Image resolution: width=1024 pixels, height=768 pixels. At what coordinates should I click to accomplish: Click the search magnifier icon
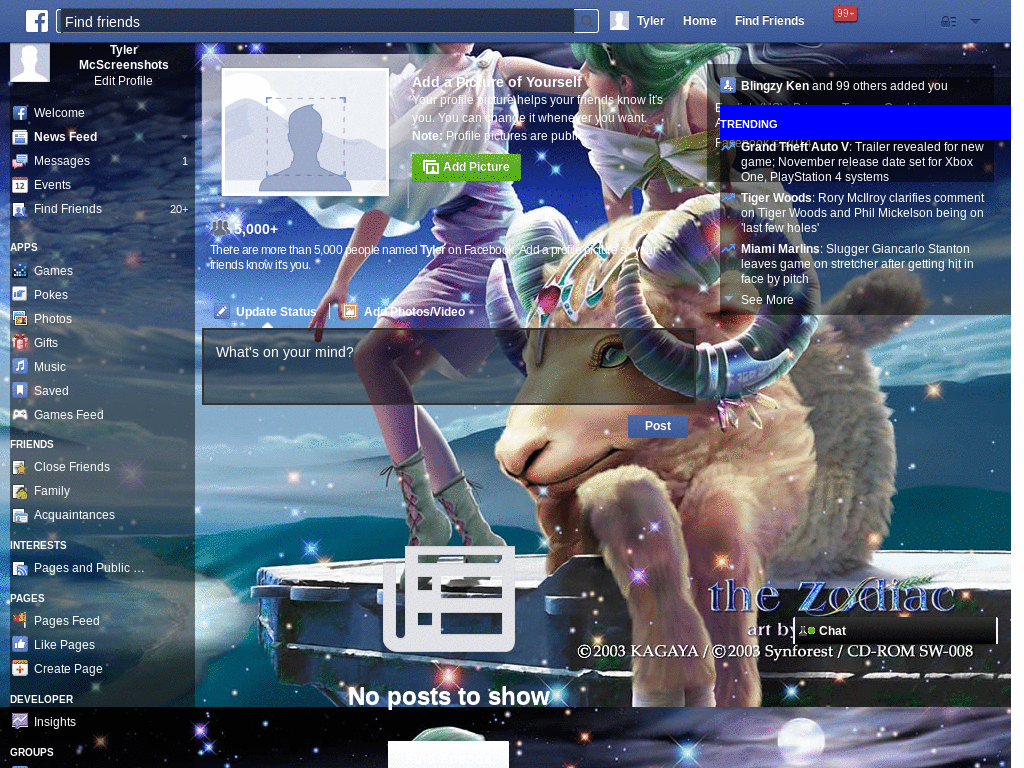pos(586,22)
